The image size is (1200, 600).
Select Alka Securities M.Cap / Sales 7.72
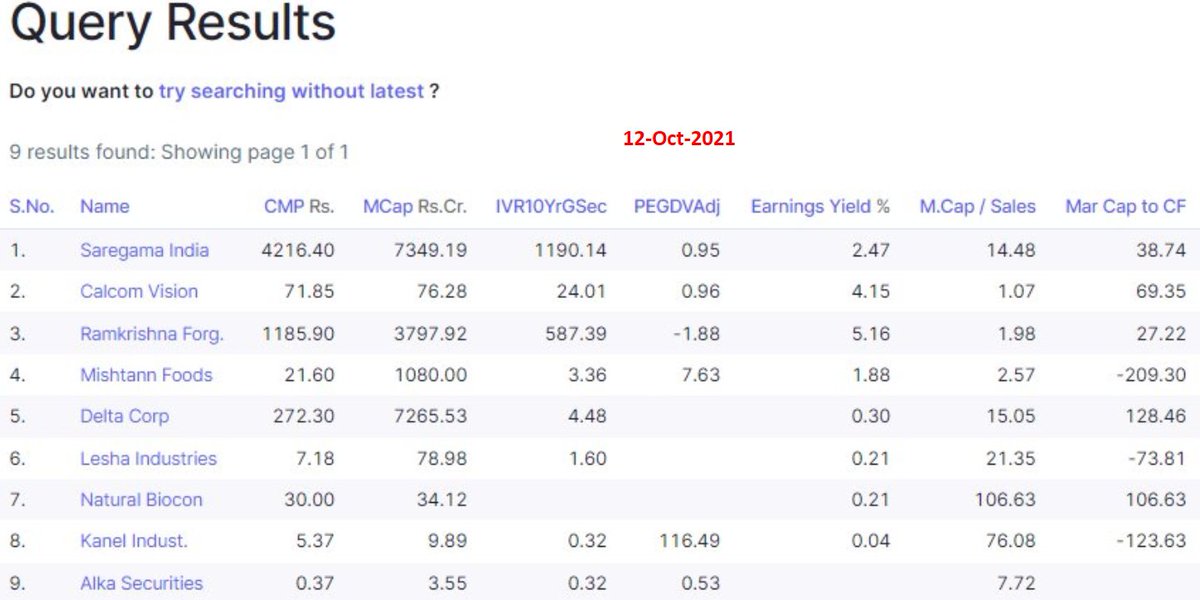point(1016,583)
